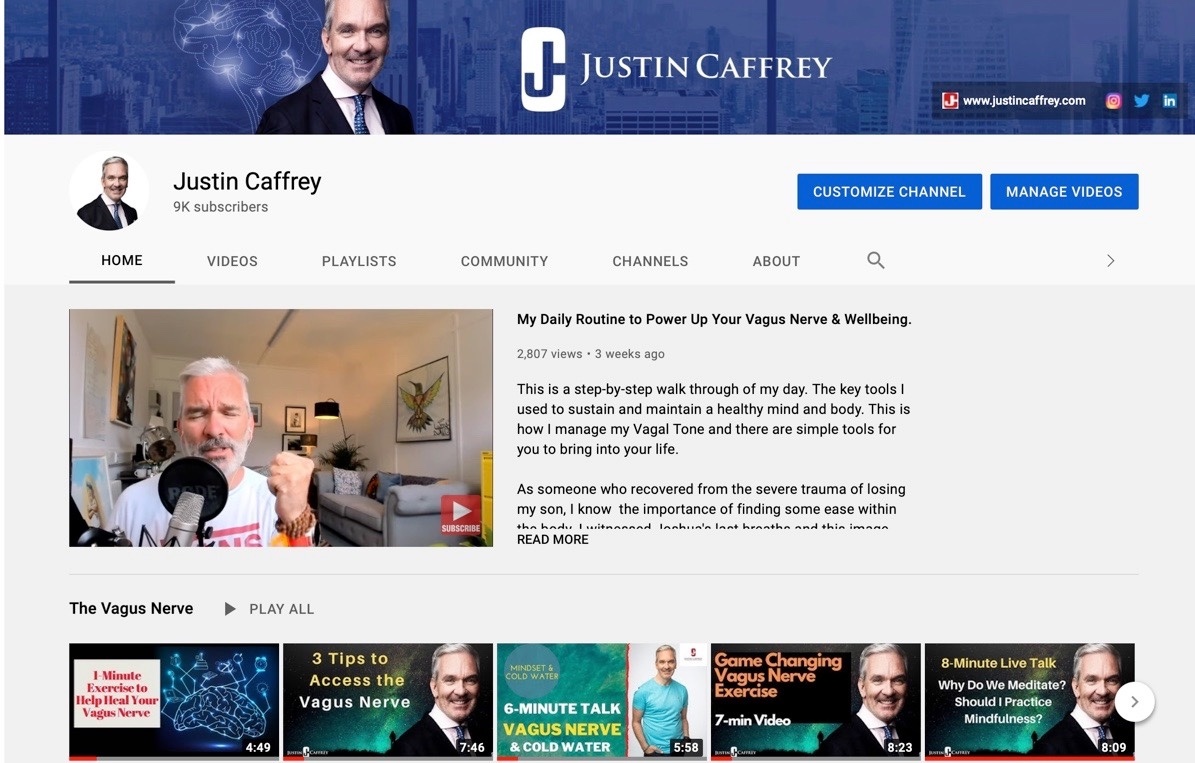Advance the Vagus Nerve carousel with the arrow
1195x763 pixels.
pyautogui.click(x=1134, y=702)
